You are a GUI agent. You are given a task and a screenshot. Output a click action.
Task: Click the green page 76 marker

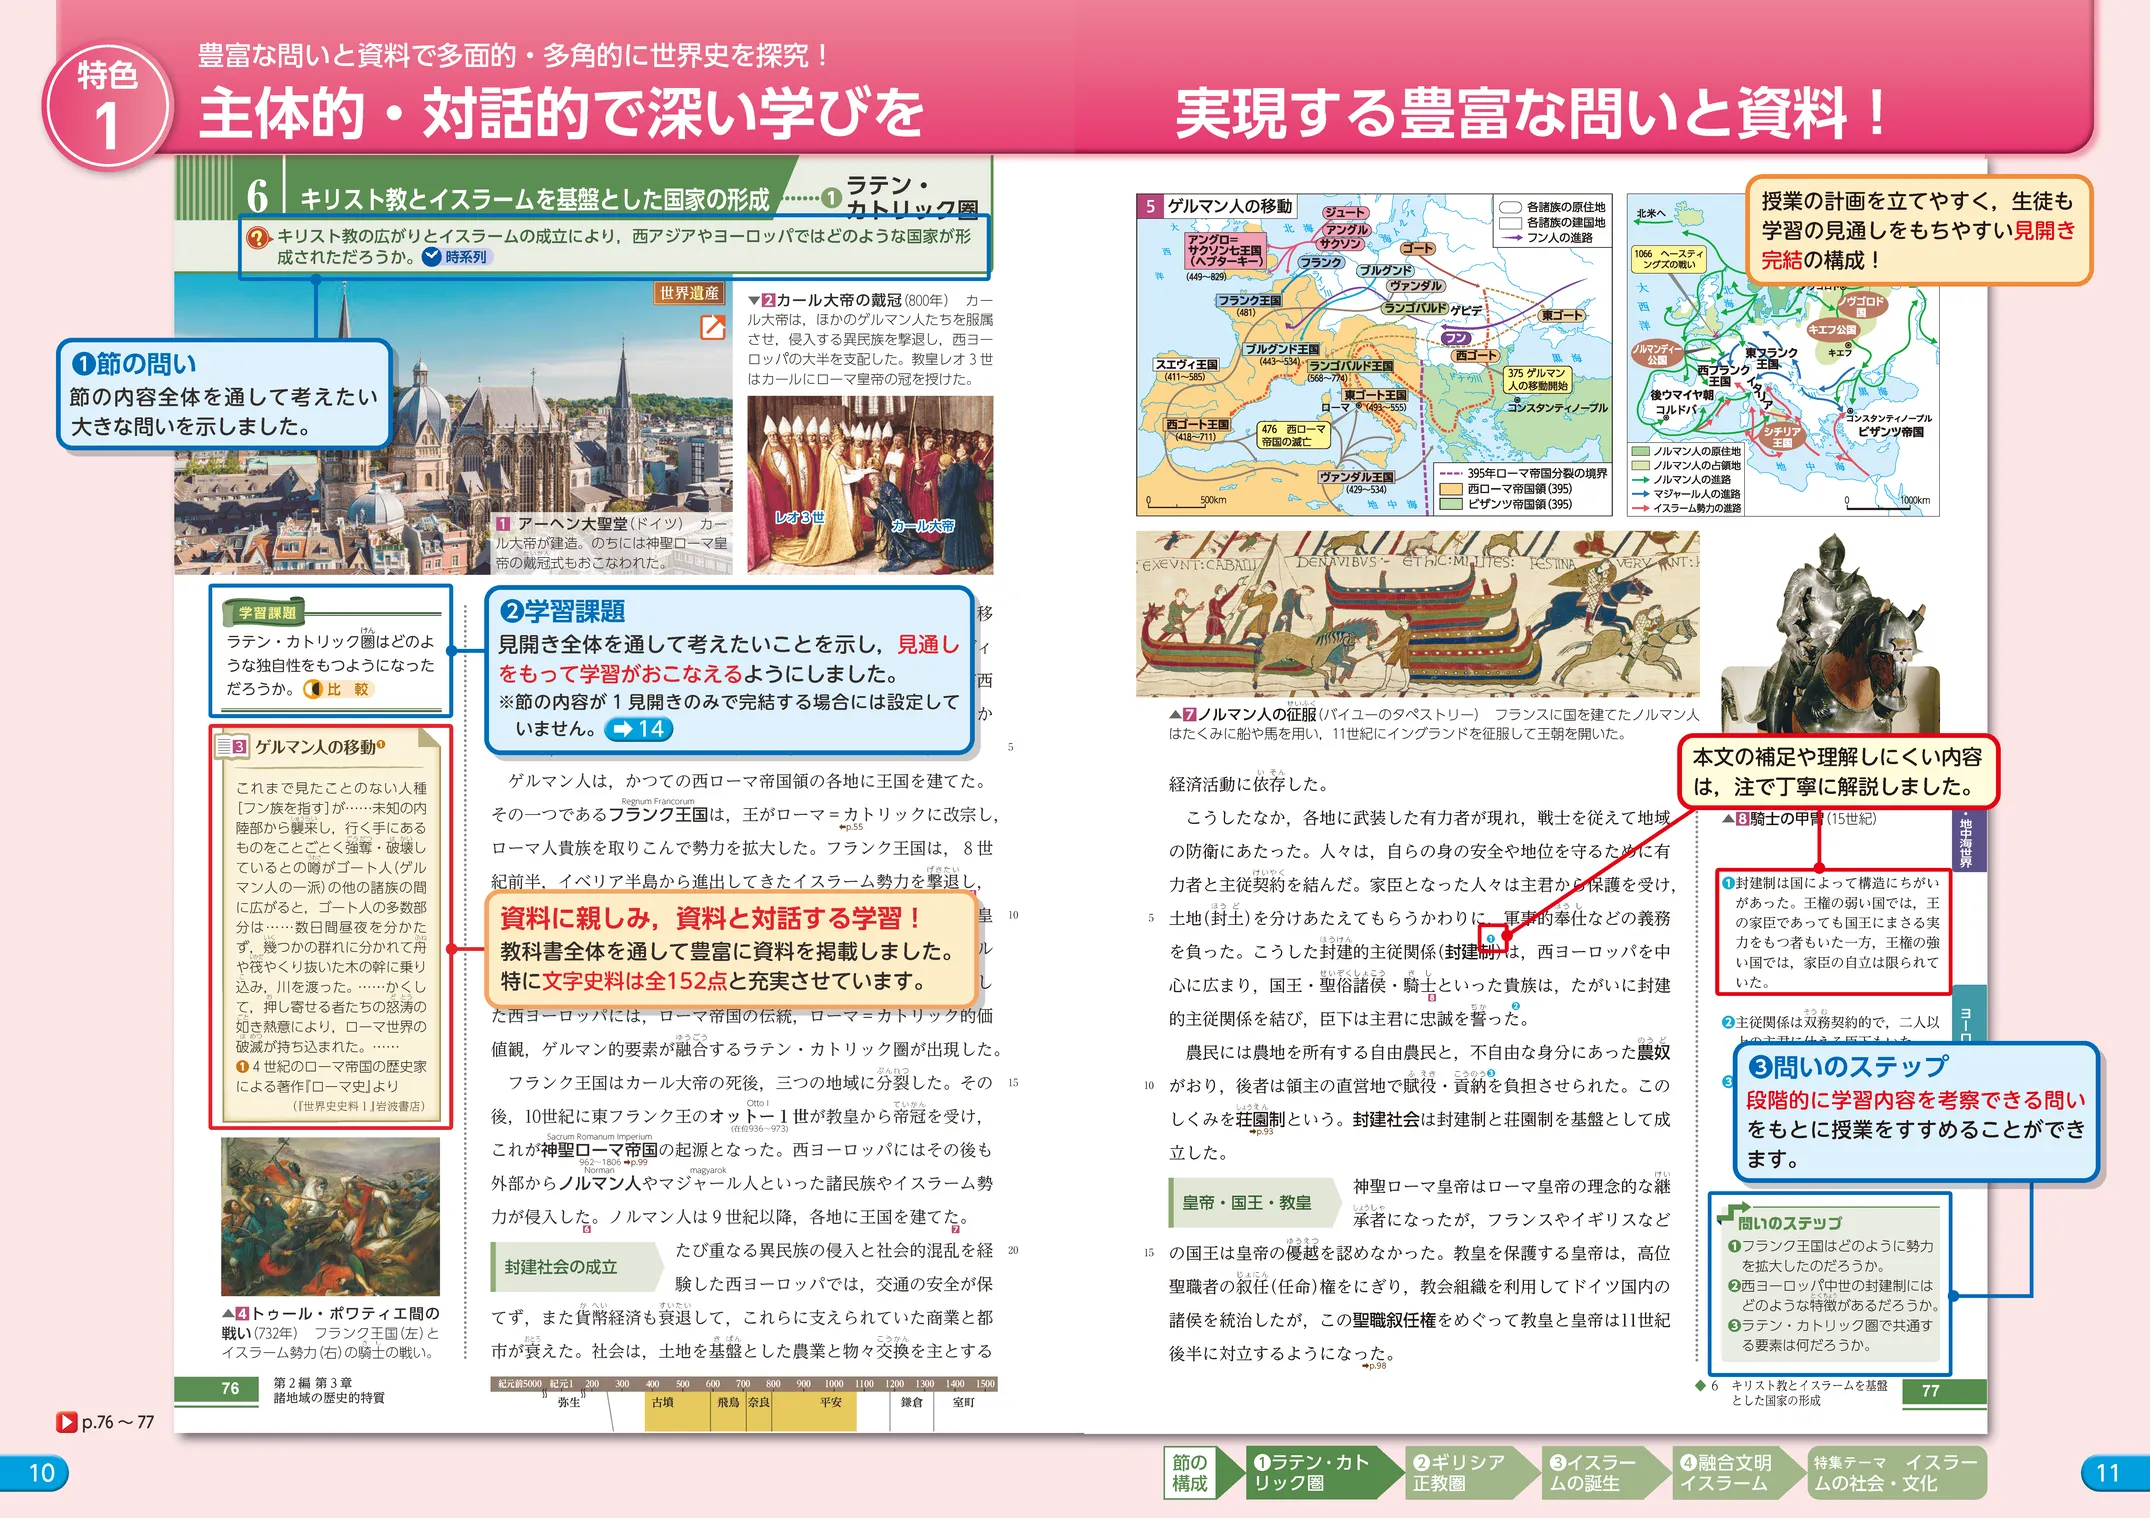point(217,1389)
